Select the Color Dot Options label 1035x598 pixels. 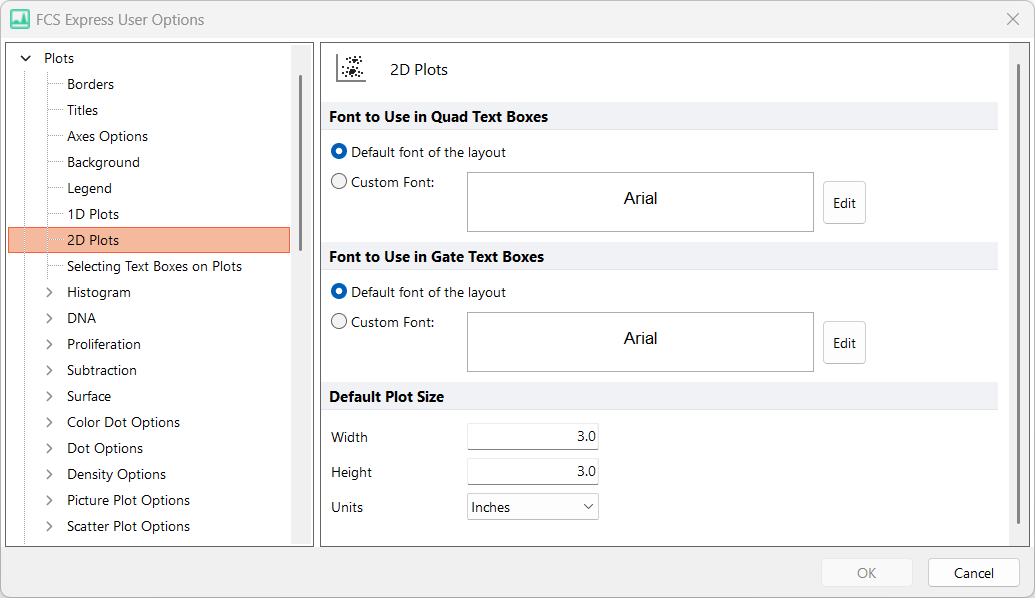point(123,422)
